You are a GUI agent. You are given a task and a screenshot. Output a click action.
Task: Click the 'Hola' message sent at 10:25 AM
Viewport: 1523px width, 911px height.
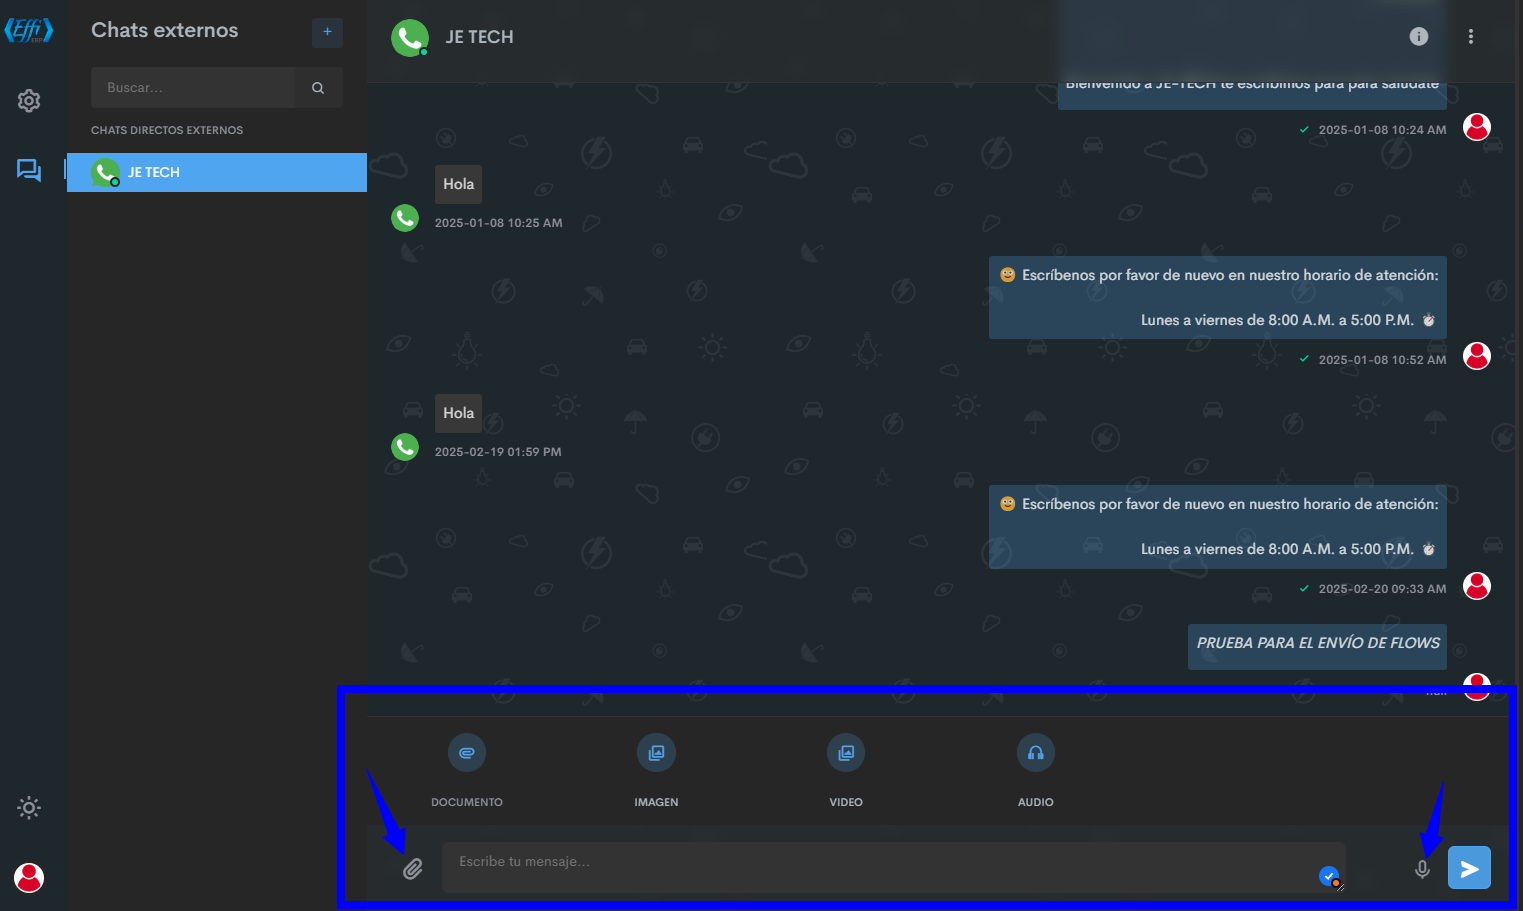[x=459, y=184]
